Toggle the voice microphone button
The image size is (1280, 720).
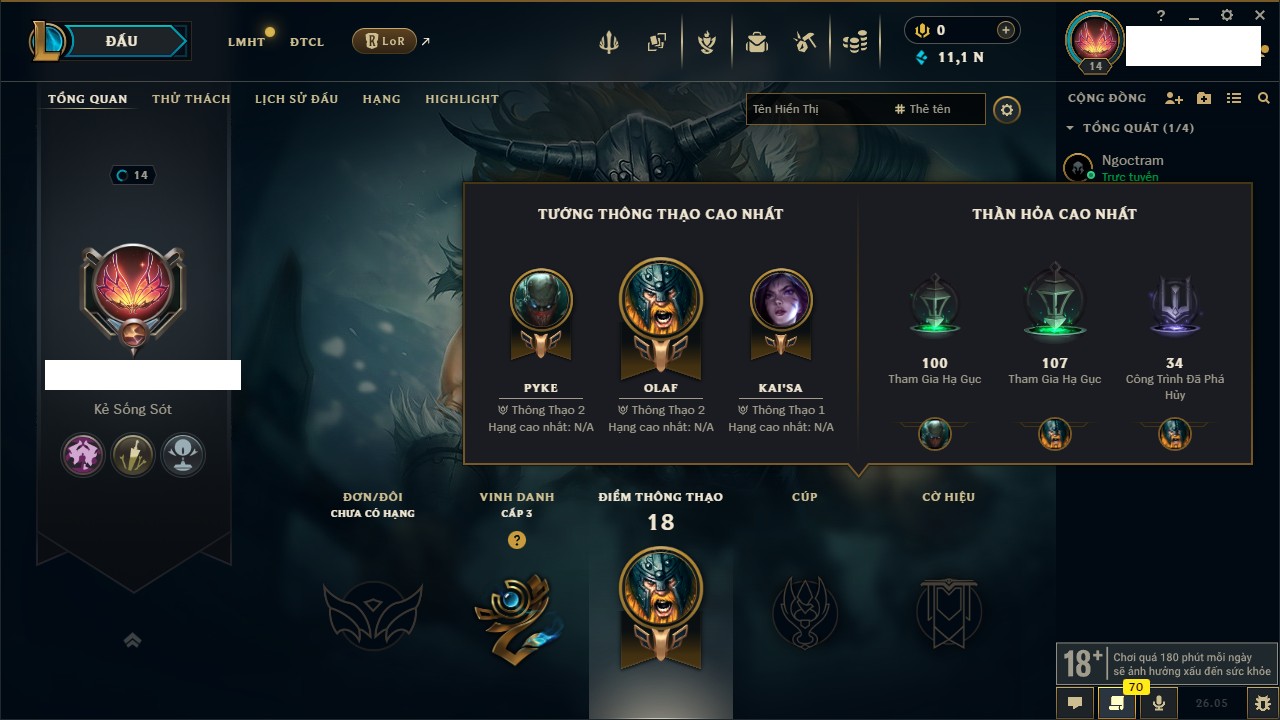pos(1159,703)
